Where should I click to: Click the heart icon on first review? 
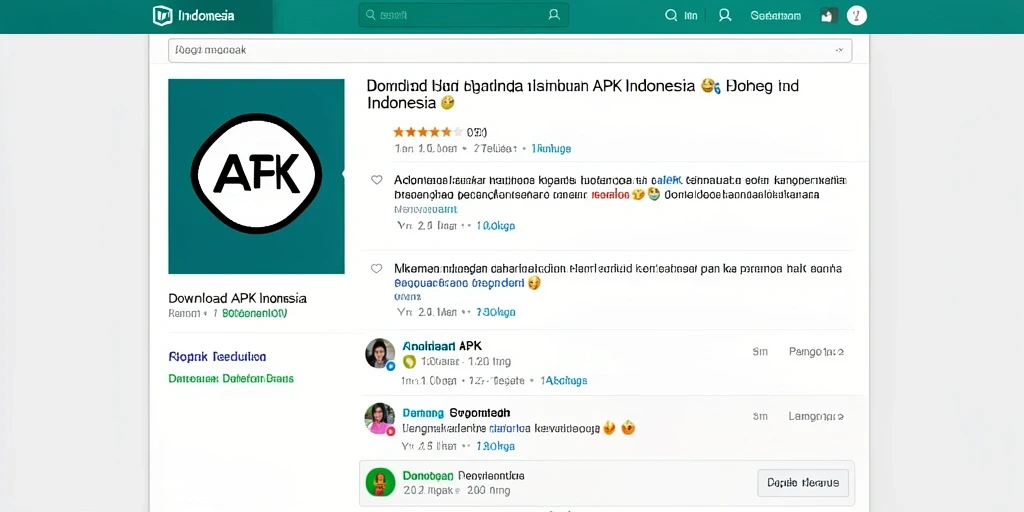(x=376, y=180)
